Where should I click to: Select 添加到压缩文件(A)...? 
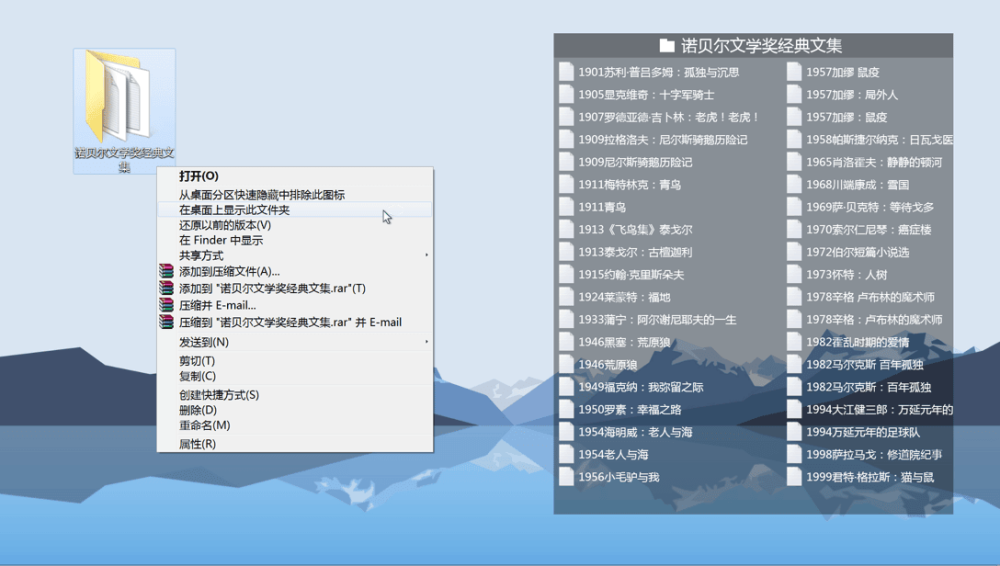(x=295, y=271)
